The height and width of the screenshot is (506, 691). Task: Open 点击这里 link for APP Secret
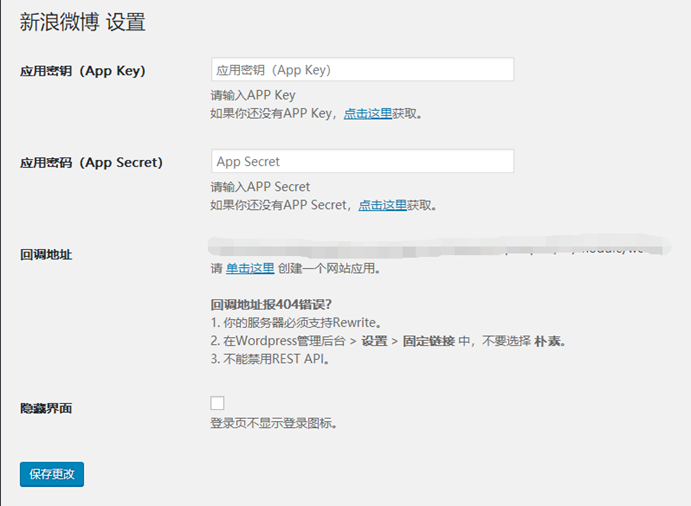coord(383,205)
